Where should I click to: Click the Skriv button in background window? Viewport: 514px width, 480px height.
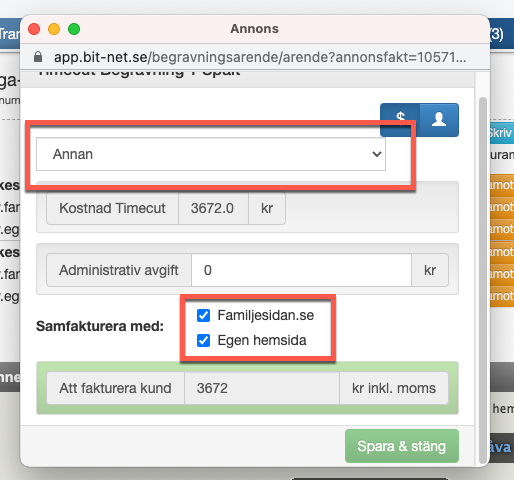point(501,133)
